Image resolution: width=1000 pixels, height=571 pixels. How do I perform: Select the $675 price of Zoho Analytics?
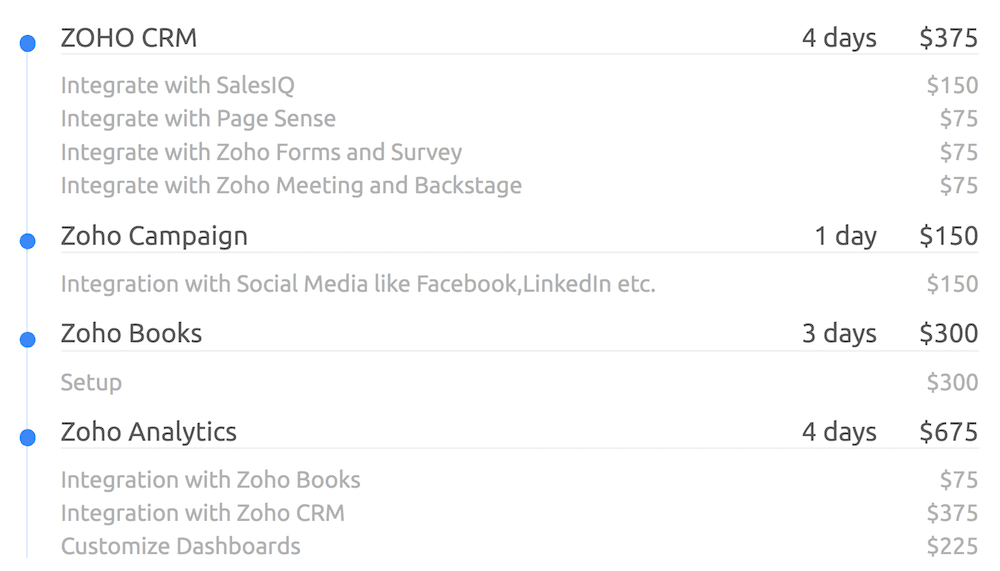click(948, 432)
